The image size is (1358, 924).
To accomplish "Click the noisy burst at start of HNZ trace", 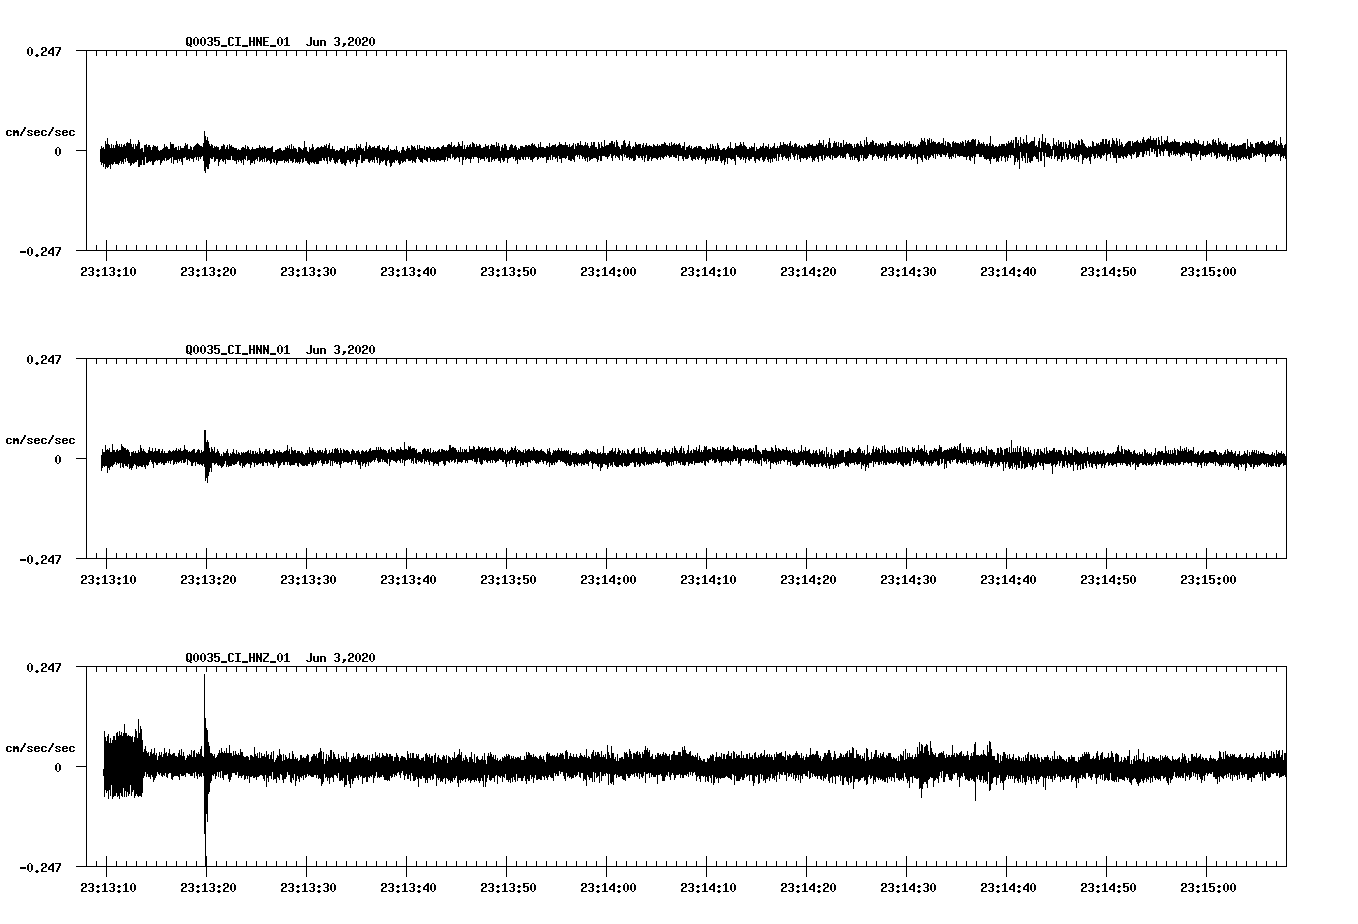I will coord(123,760).
